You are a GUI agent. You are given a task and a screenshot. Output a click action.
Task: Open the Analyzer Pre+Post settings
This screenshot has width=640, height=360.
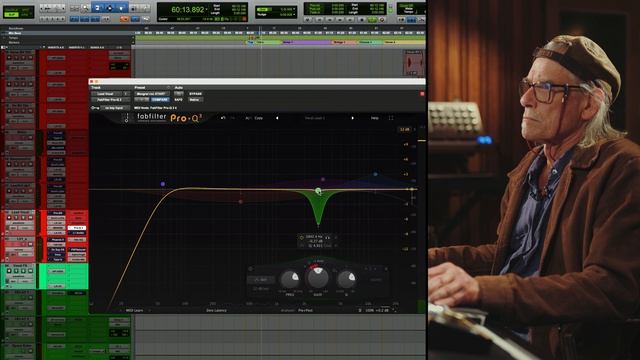pyautogui.click(x=305, y=311)
